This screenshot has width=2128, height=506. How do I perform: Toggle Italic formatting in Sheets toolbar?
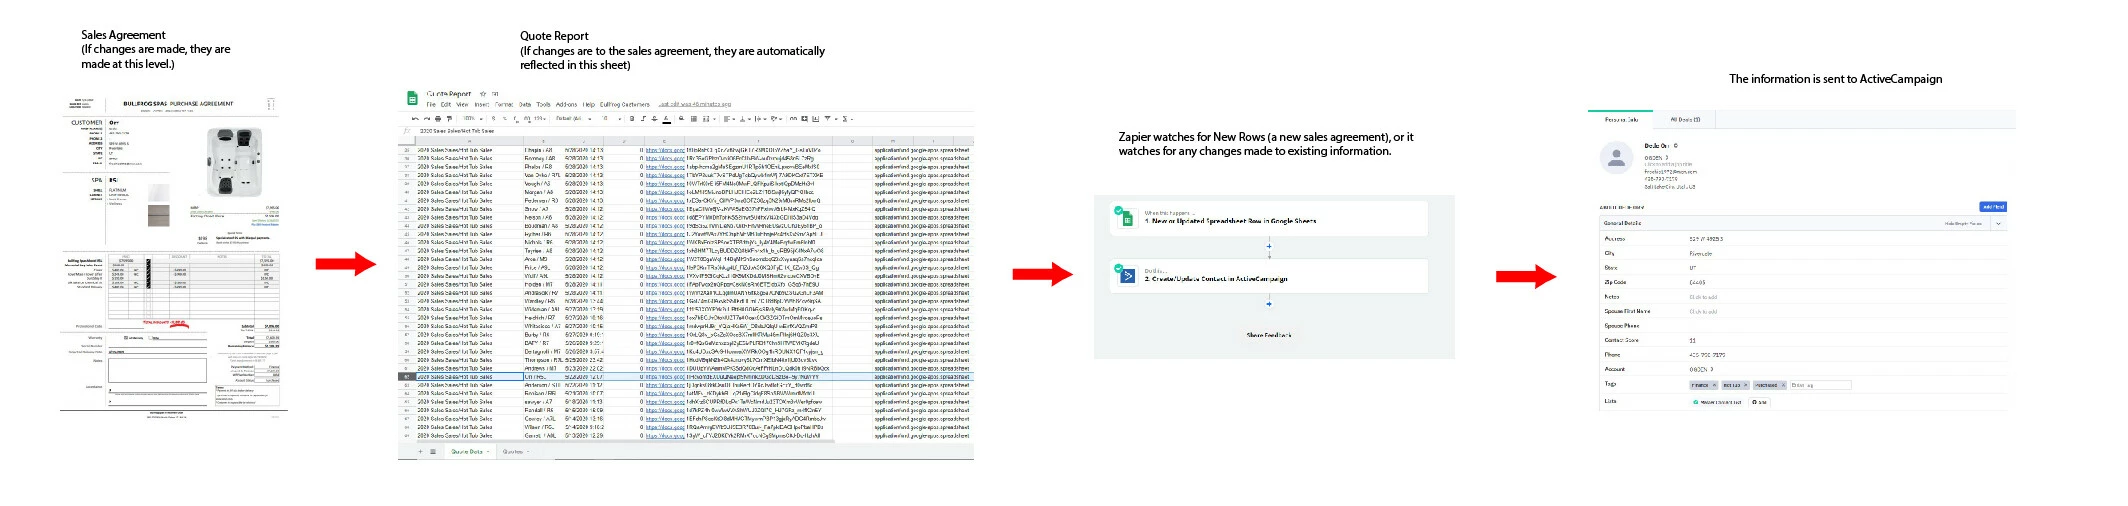[x=643, y=119]
